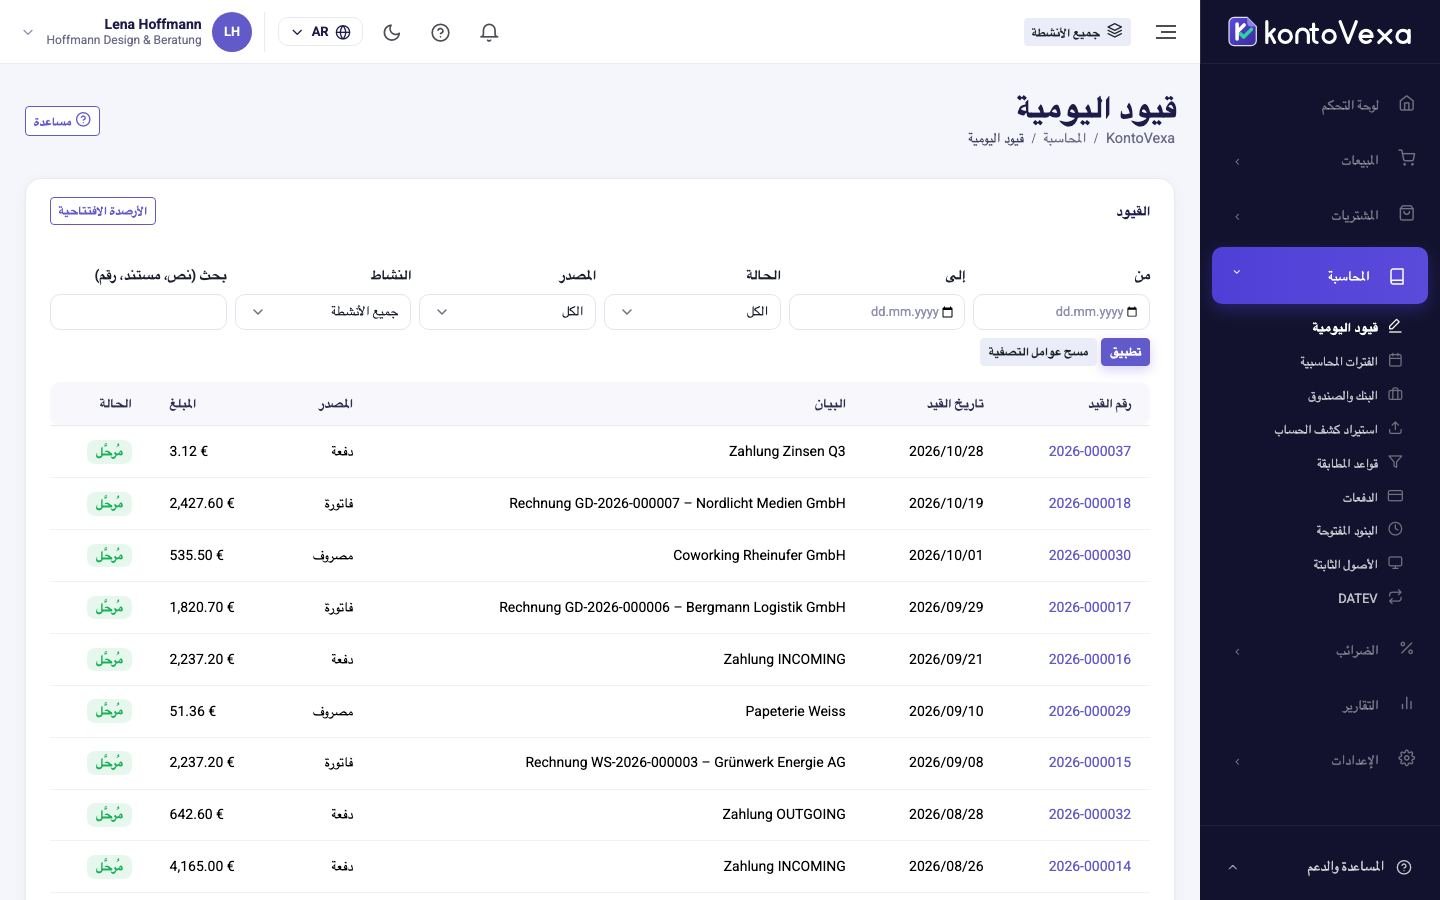Image resolution: width=1440 pixels, height=900 pixels.
Task: Open the جميع الأنشطة header selector
Action: (x=1077, y=32)
